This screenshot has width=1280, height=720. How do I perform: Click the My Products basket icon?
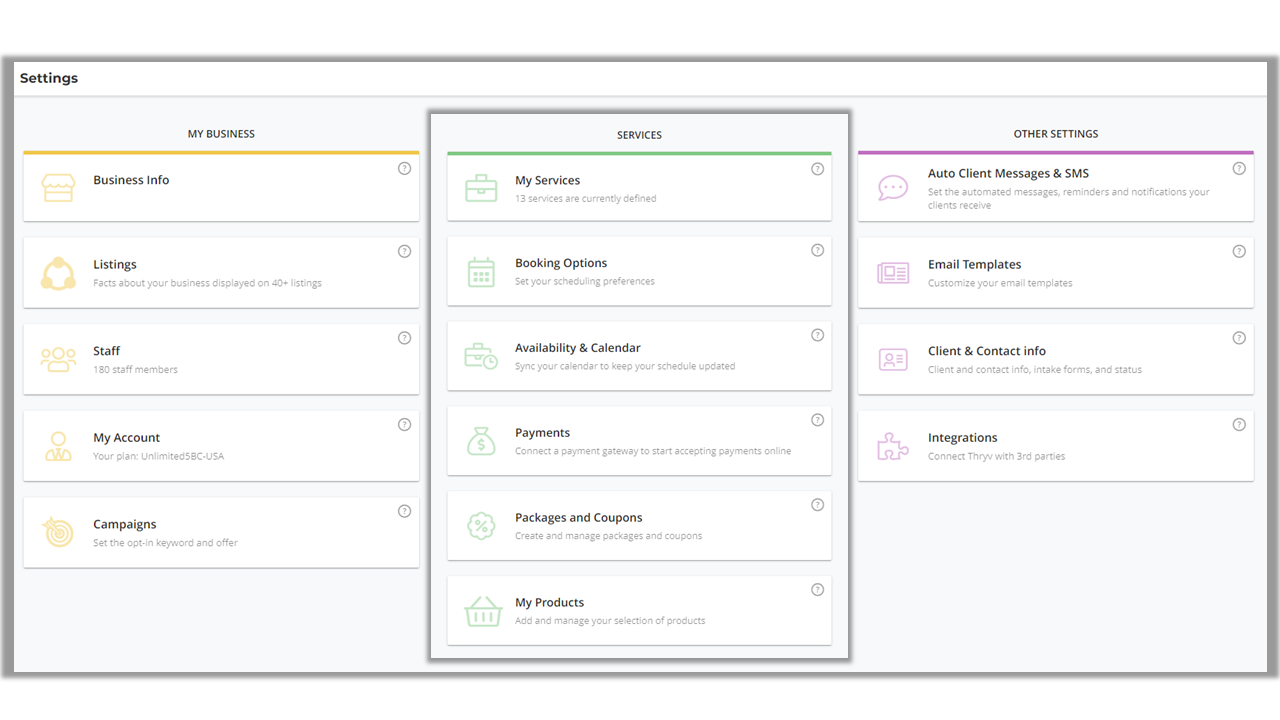coord(482,611)
